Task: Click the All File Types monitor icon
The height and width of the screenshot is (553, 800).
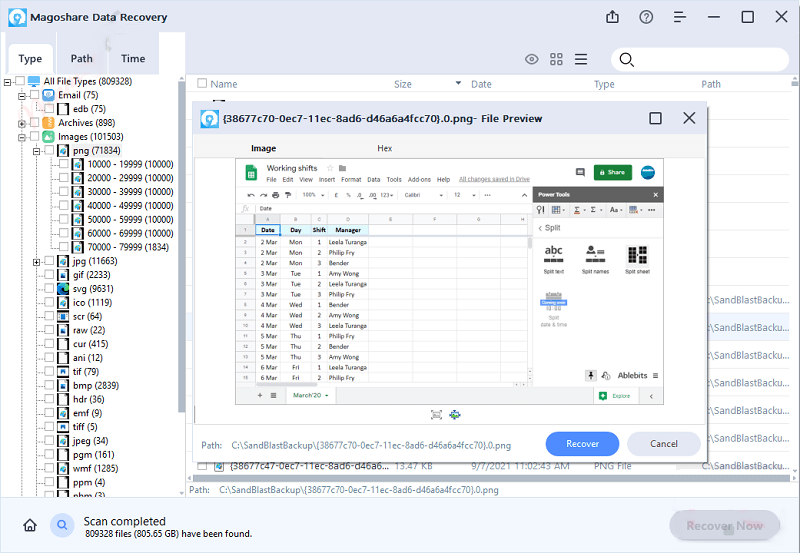Action: click(34, 81)
